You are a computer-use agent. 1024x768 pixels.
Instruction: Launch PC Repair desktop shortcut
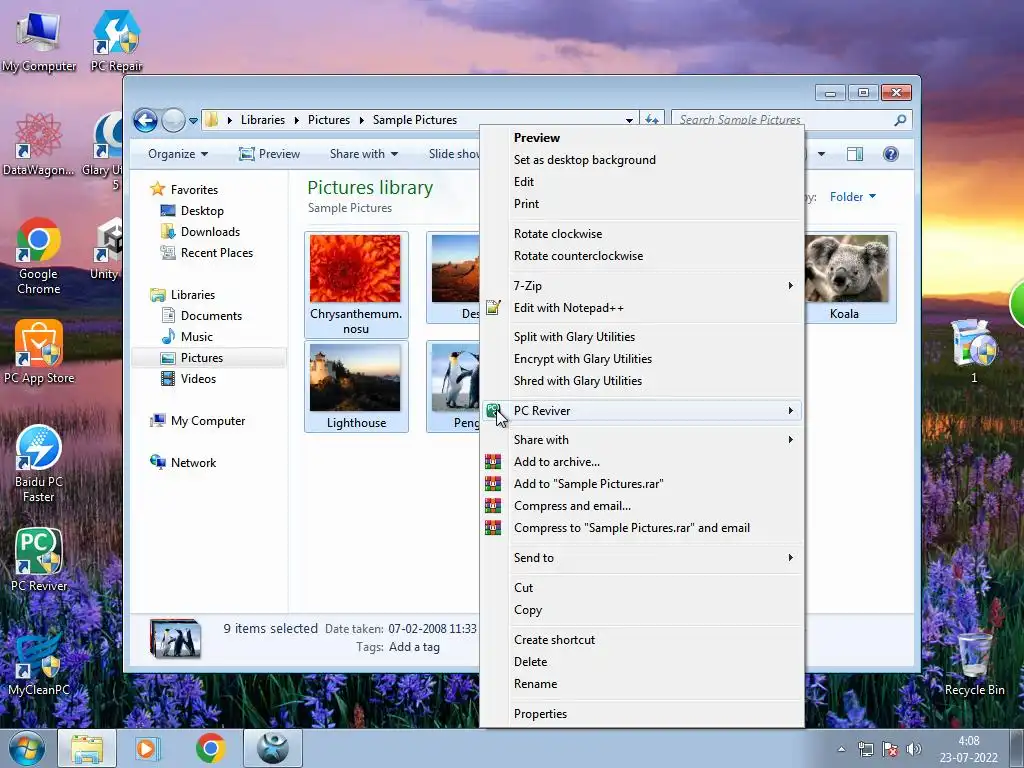tap(116, 40)
